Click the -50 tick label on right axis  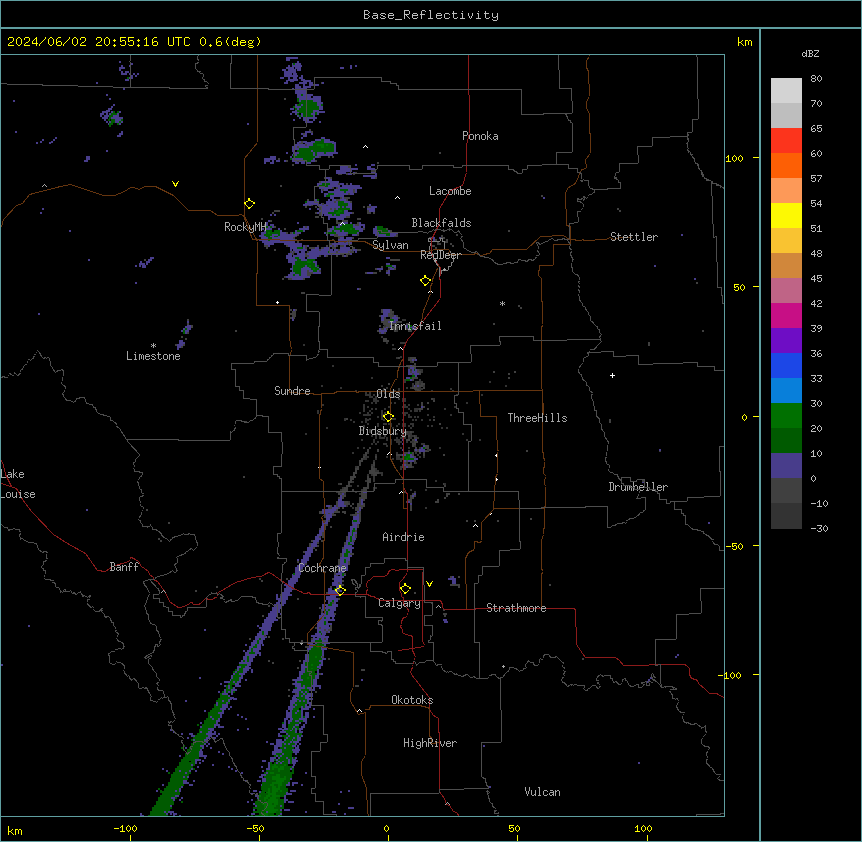click(734, 546)
